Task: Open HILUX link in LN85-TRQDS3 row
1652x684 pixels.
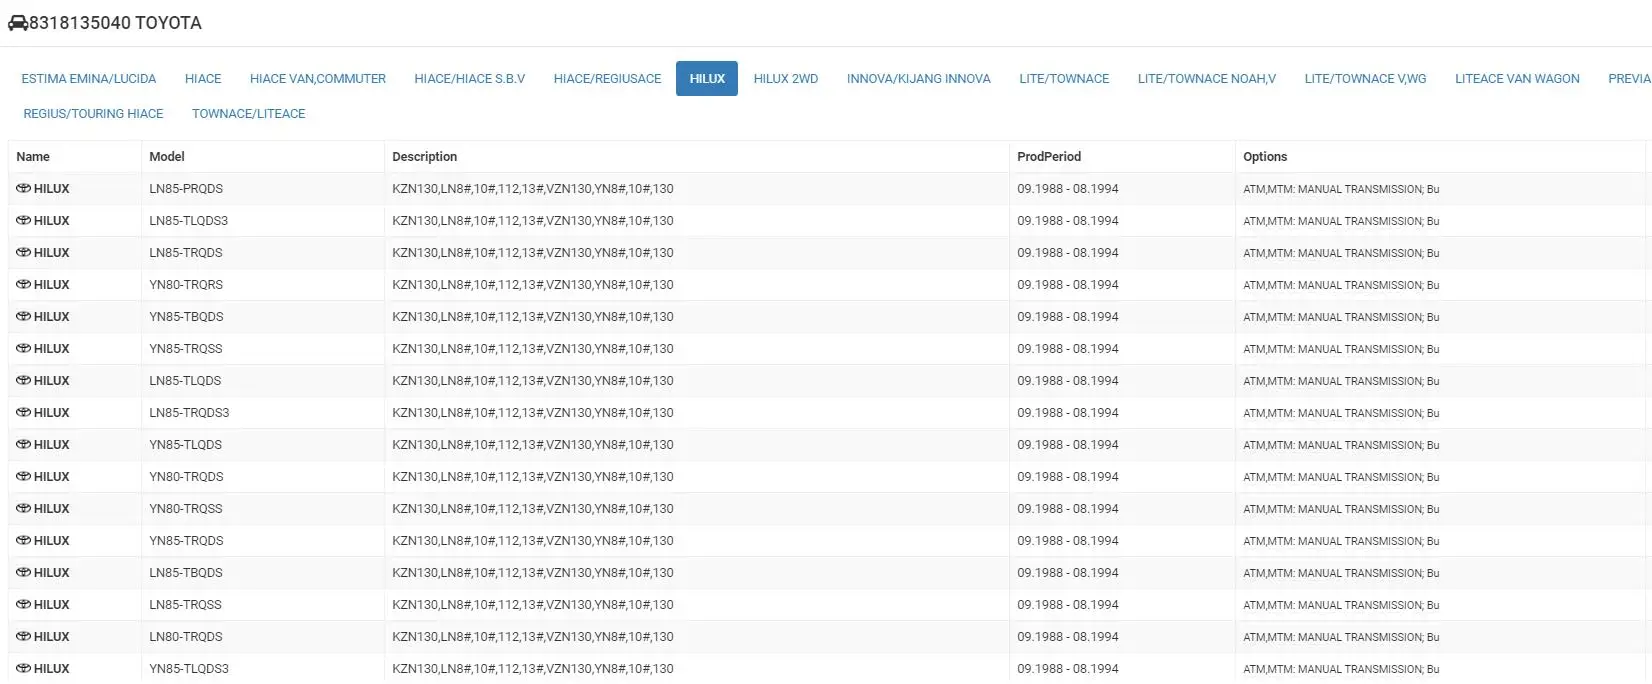Action: coord(52,412)
